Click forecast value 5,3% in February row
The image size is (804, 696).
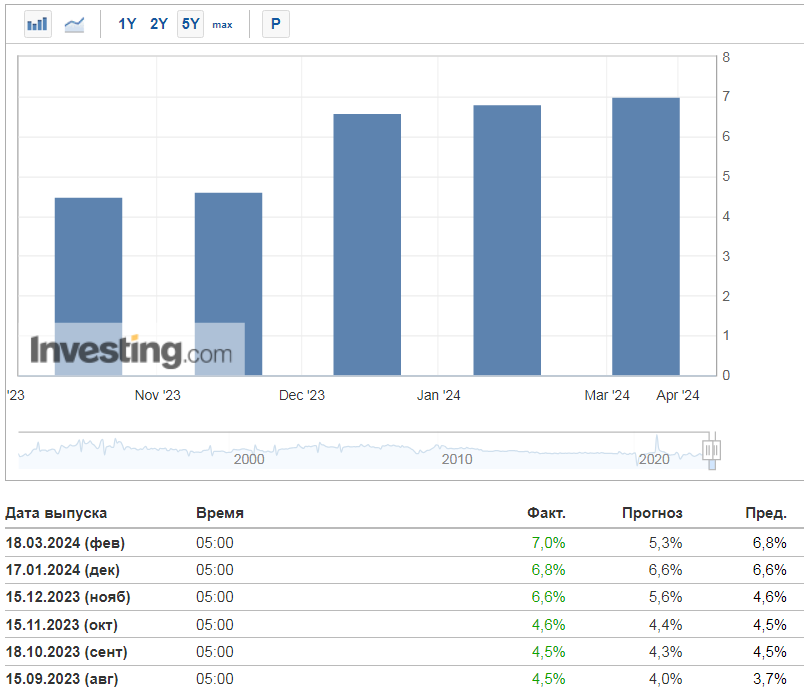coord(665,543)
